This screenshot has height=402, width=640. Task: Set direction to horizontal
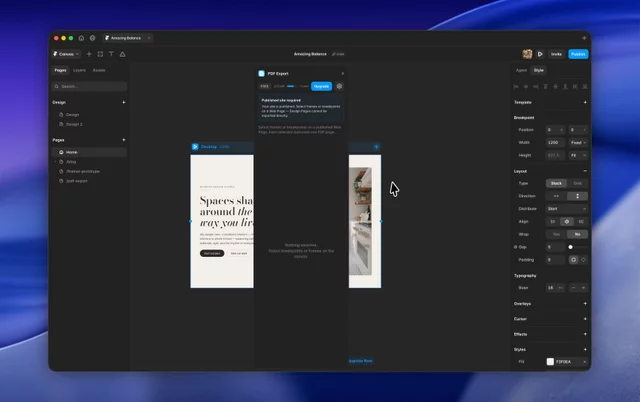point(556,196)
